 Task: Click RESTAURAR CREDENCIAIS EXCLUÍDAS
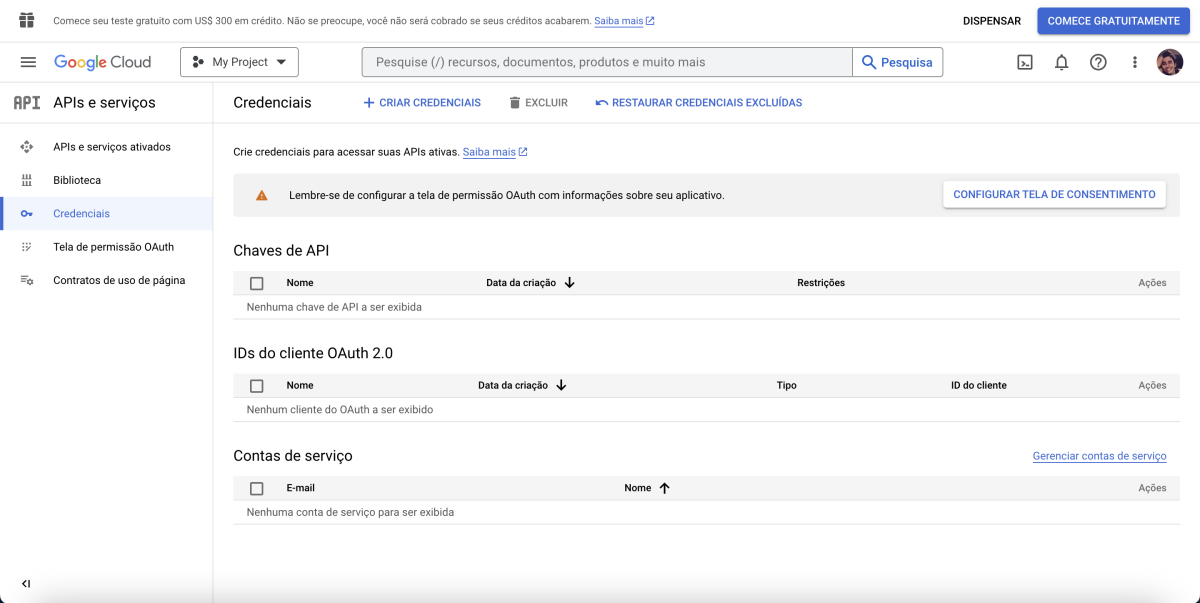pyautogui.click(x=698, y=103)
